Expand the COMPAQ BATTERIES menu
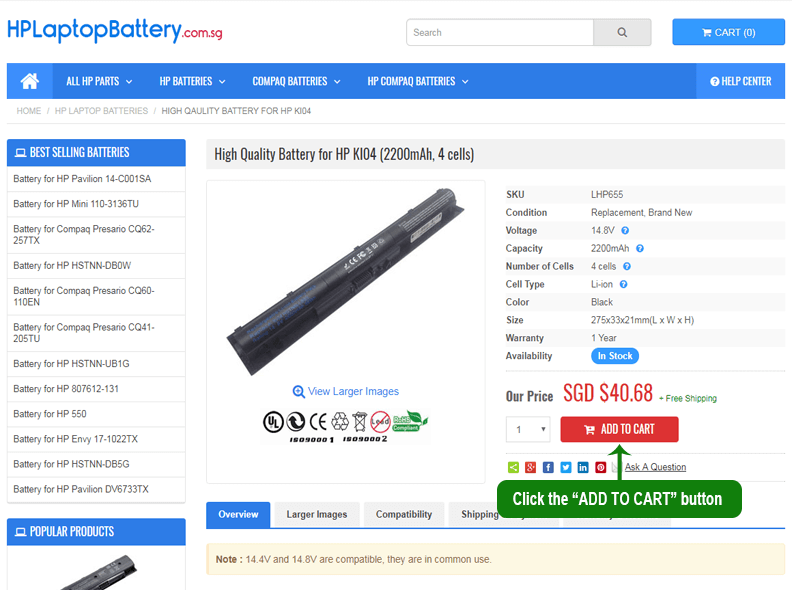 coord(296,81)
